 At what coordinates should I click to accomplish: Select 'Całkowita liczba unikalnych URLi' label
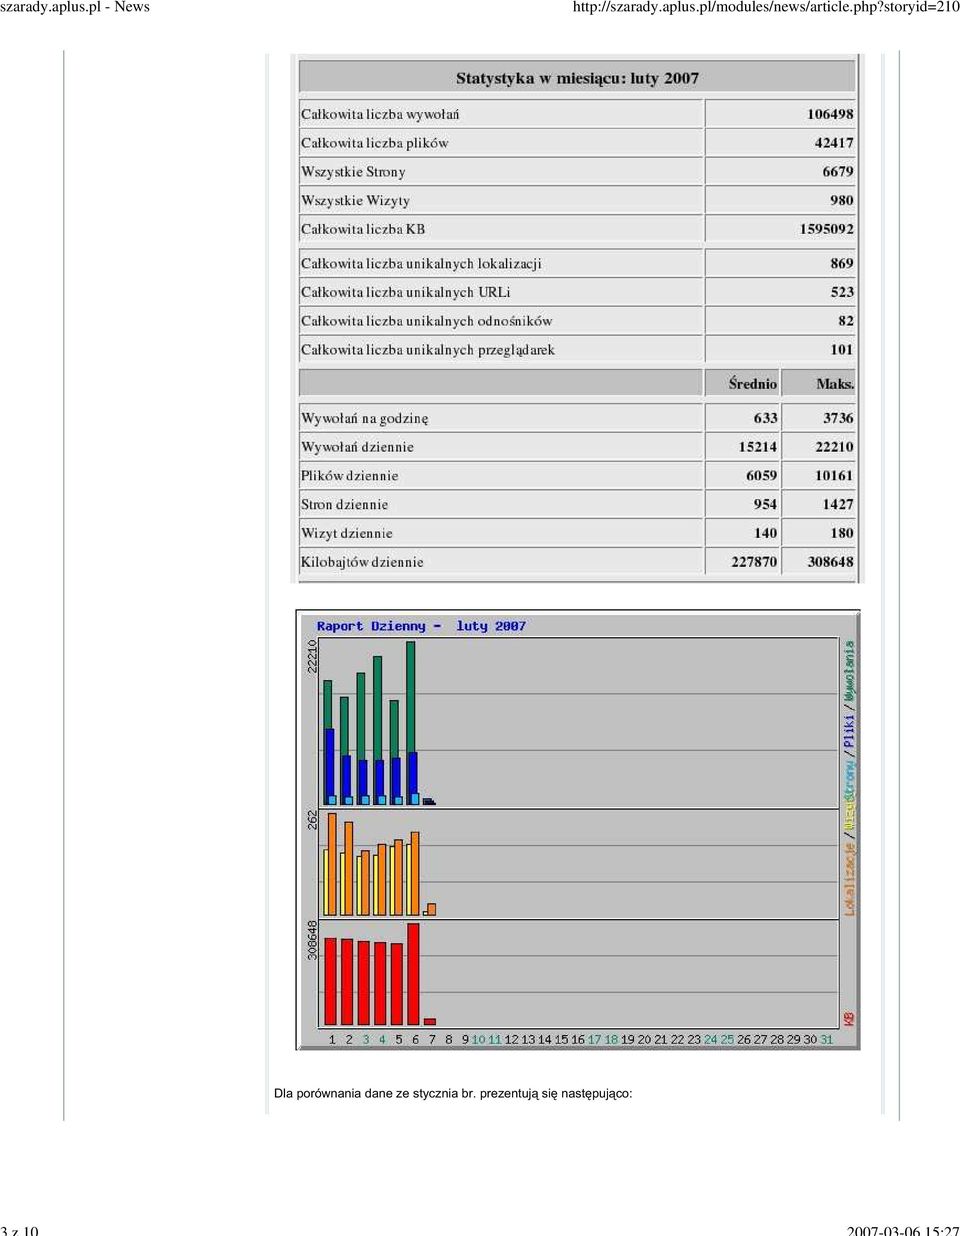pos(406,292)
